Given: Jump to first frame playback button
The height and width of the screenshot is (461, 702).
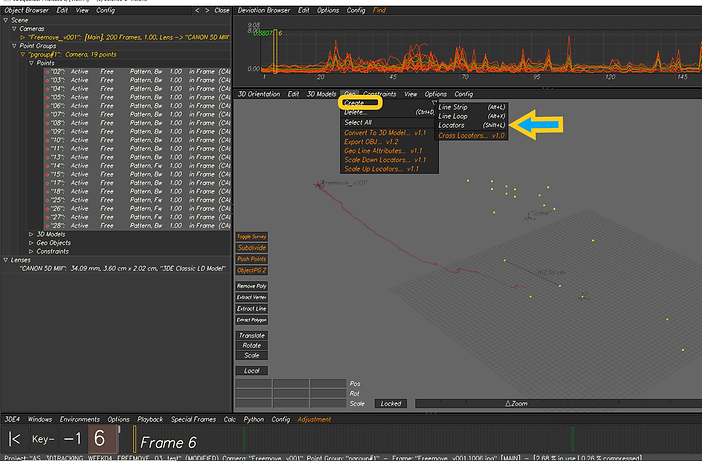Looking at the screenshot, I should pyautogui.click(x=14, y=439).
